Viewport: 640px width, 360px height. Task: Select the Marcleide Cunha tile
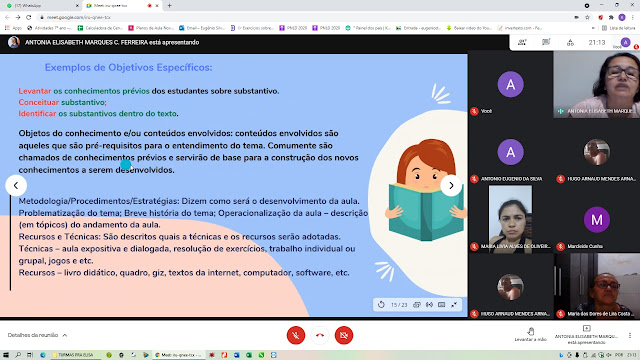click(597, 220)
